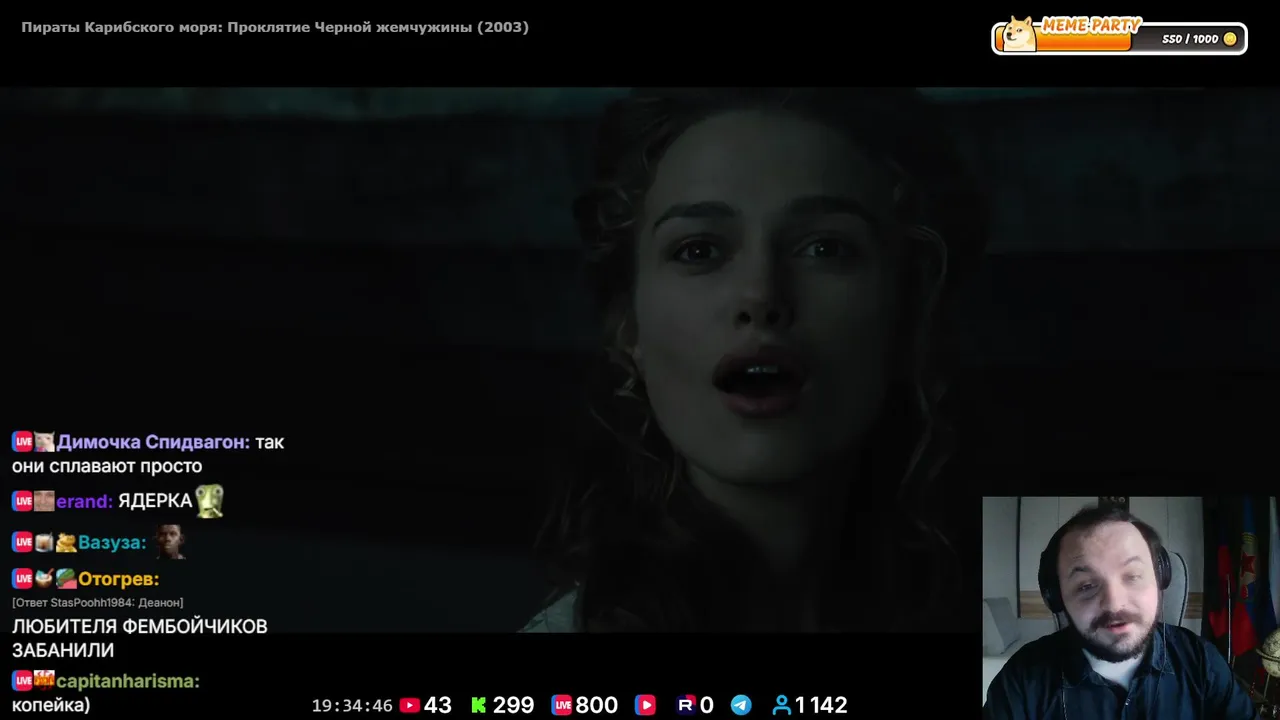1280x720 pixels.
Task: Click the bowl badge beside Отогрев
Action: (44, 578)
